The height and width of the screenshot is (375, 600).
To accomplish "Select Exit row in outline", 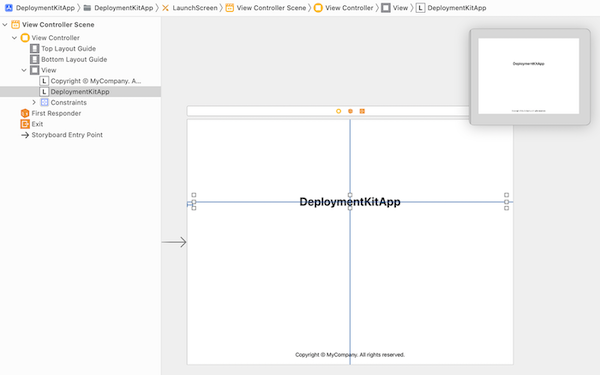I will pyautogui.click(x=80, y=124).
